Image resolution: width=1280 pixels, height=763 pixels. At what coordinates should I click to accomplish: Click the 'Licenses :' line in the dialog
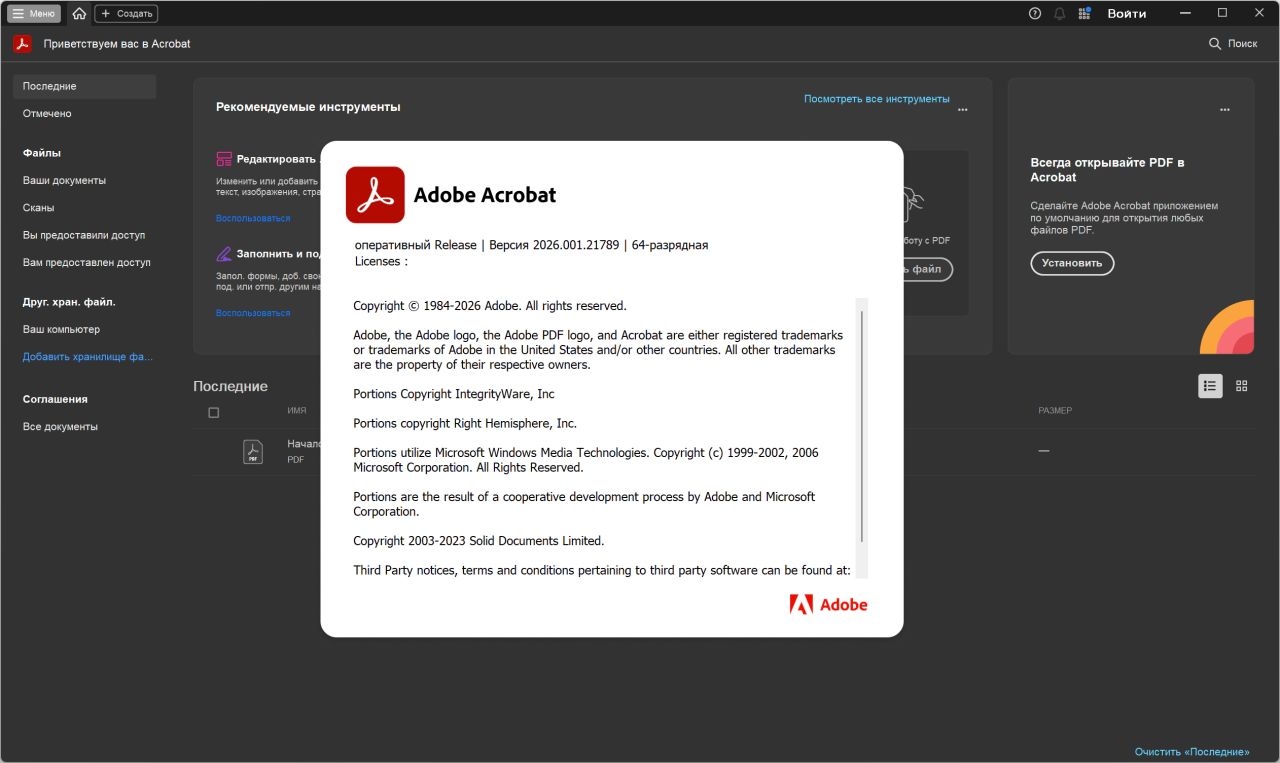click(x=381, y=261)
